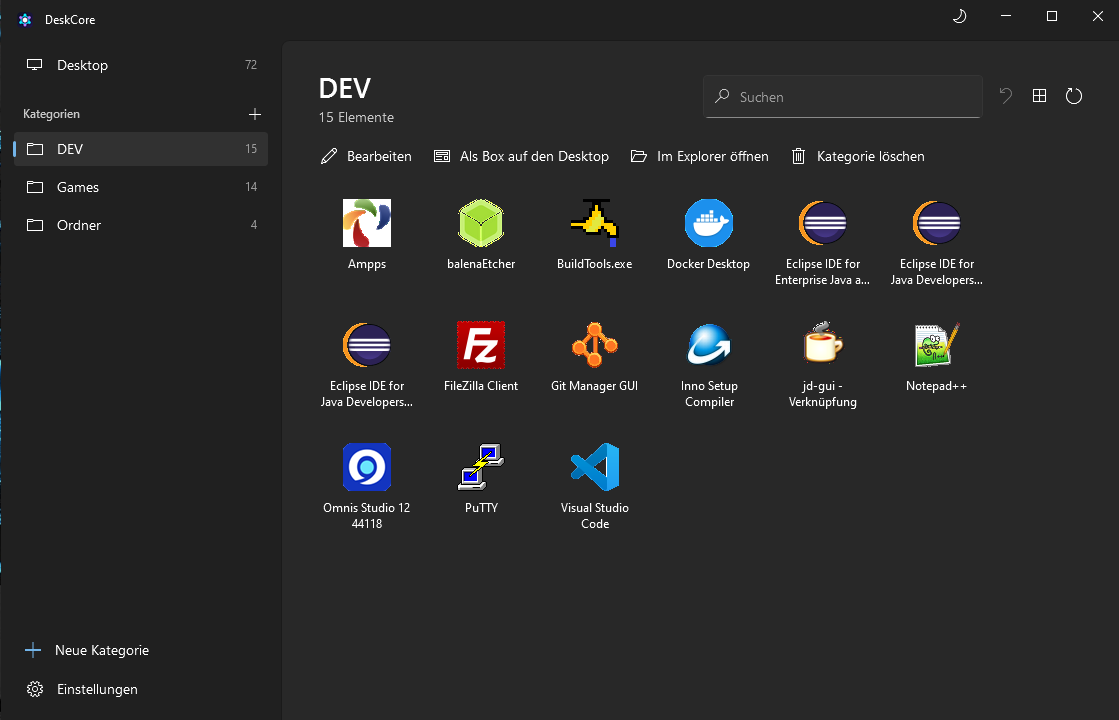Click the DEV heading title
Viewport: 1119px width, 720px height.
345,88
